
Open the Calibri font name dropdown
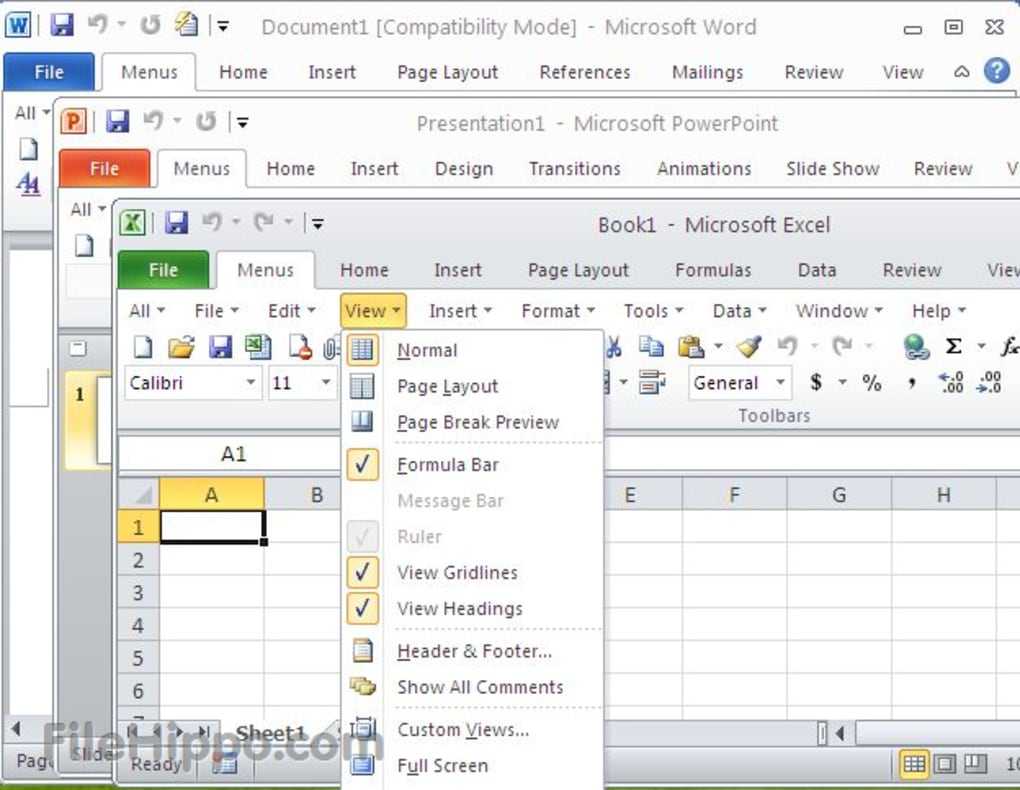[250, 383]
